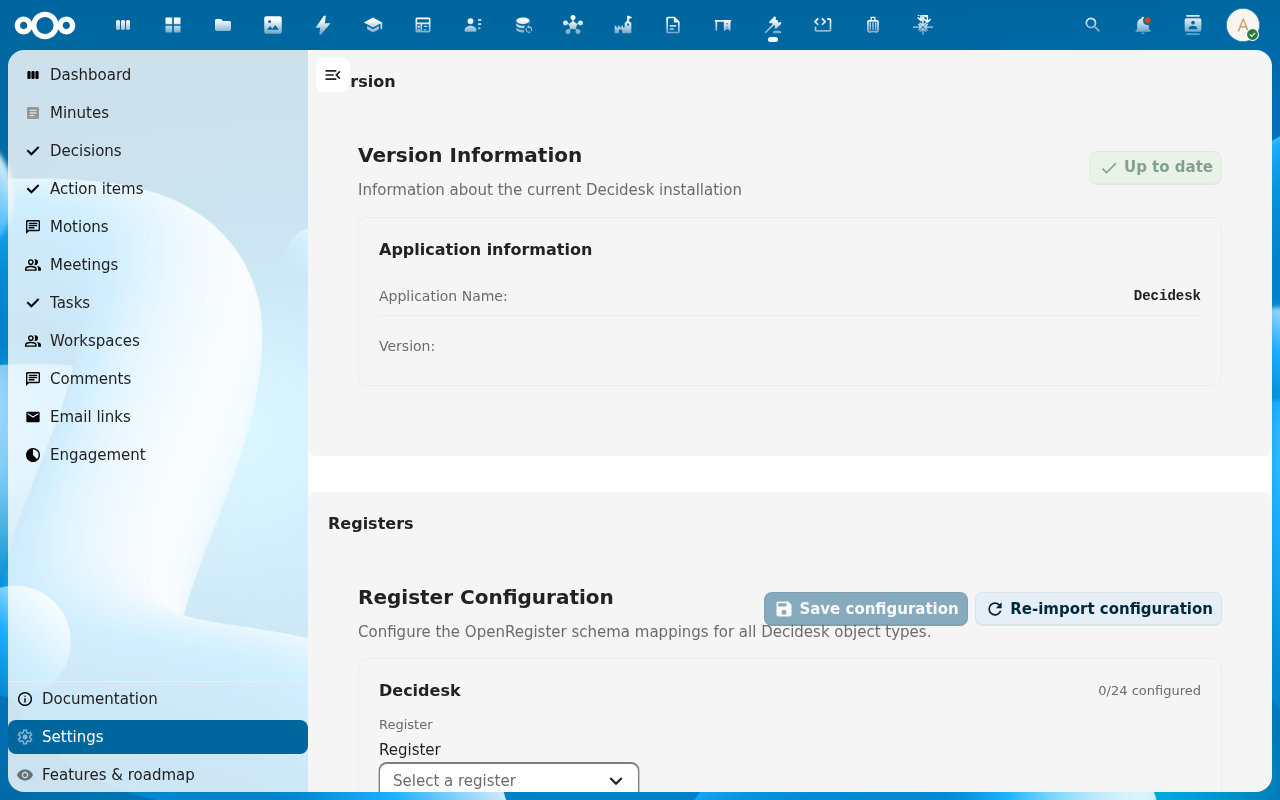Click the 'Decidesk' application name value

1167,296
